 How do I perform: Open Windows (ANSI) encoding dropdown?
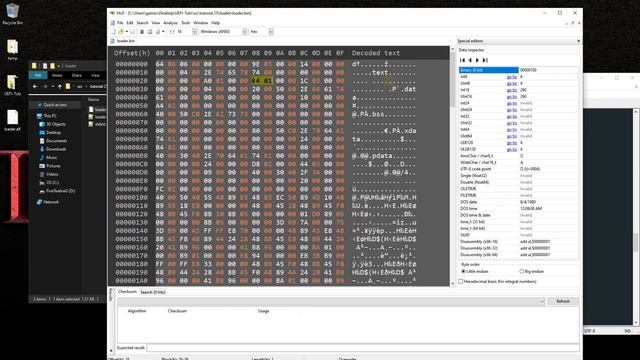coord(245,31)
